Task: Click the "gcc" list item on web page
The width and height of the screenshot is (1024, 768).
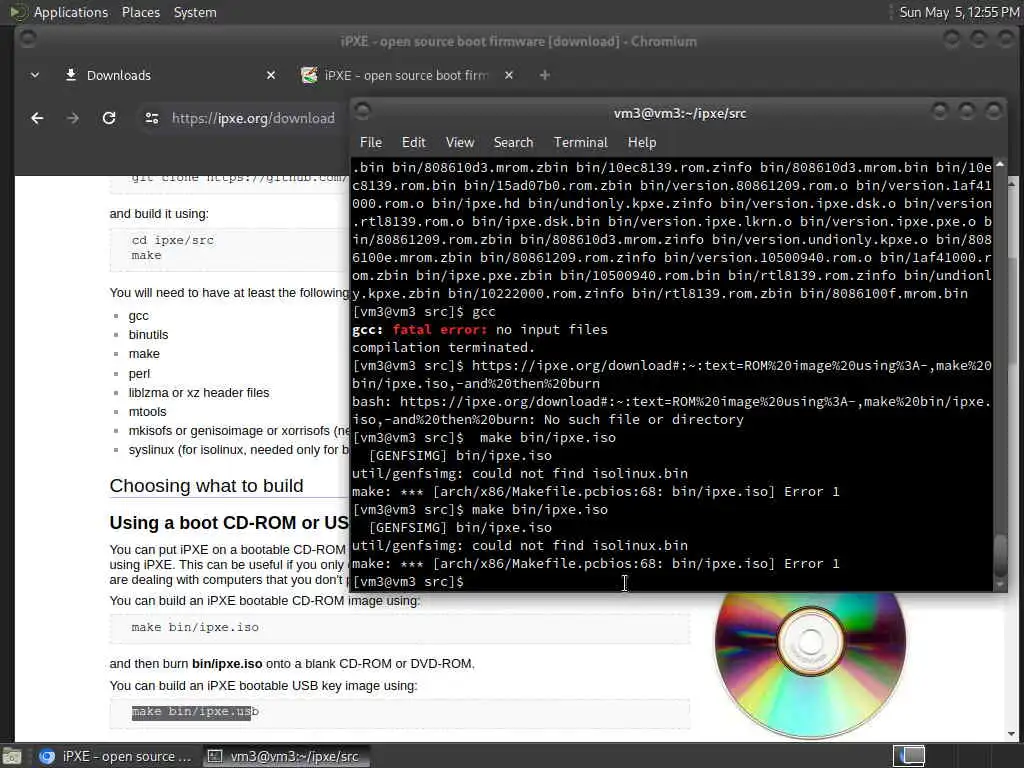Action: pos(138,315)
